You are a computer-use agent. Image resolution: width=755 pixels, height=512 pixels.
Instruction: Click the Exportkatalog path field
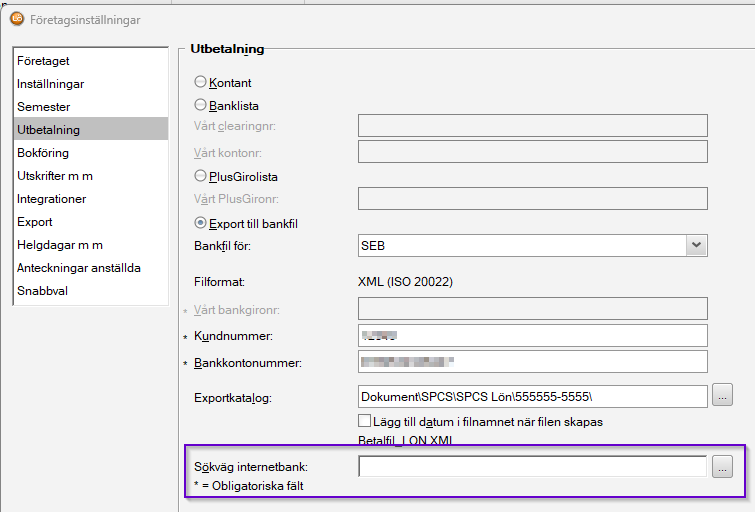[x=533, y=396]
